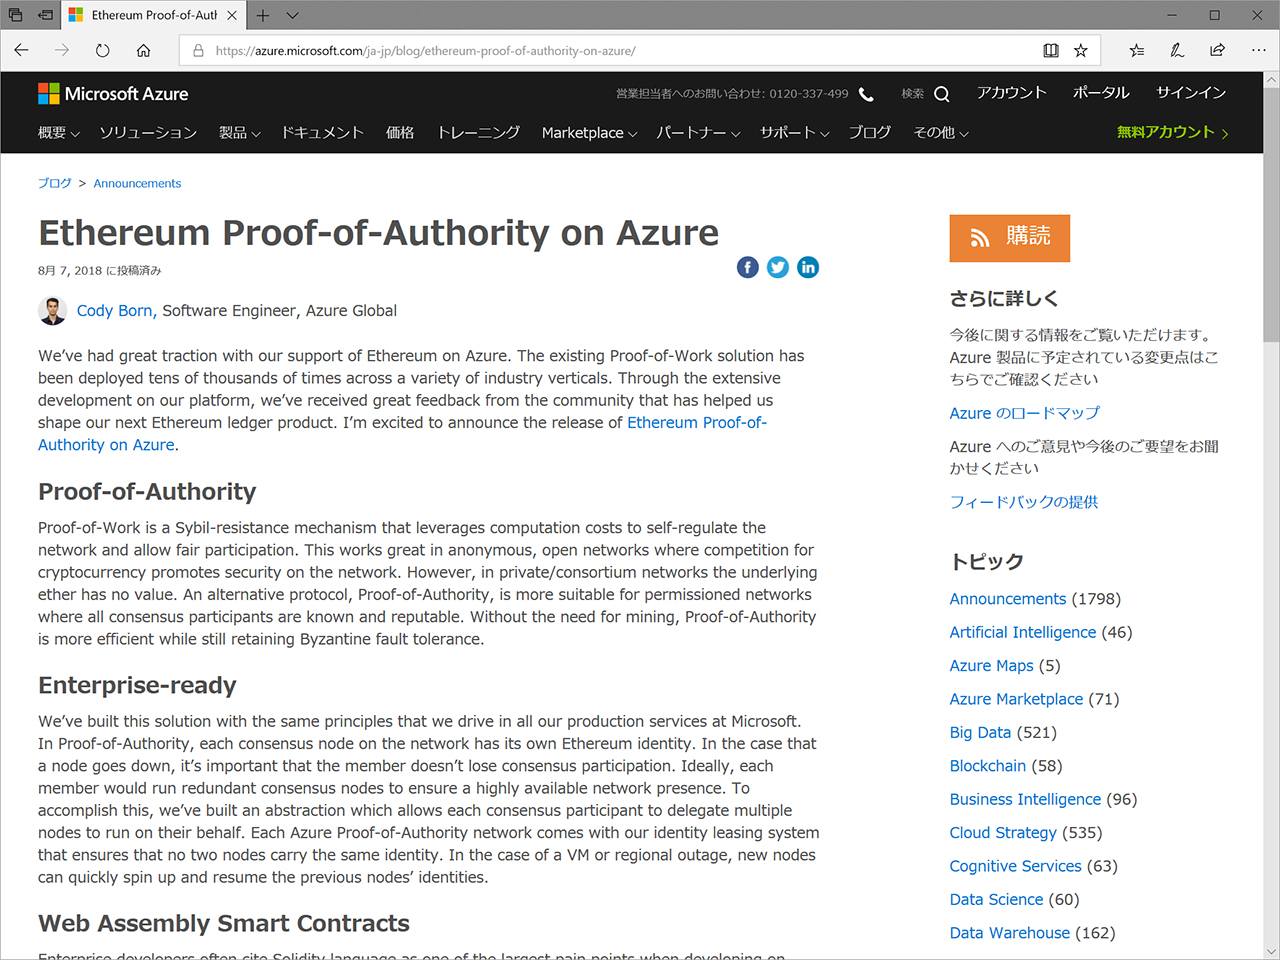Image resolution: width=1280 pixels, height=960 pixels.
Task: Open reading view icon in address bar
Action: [1051, 50]
